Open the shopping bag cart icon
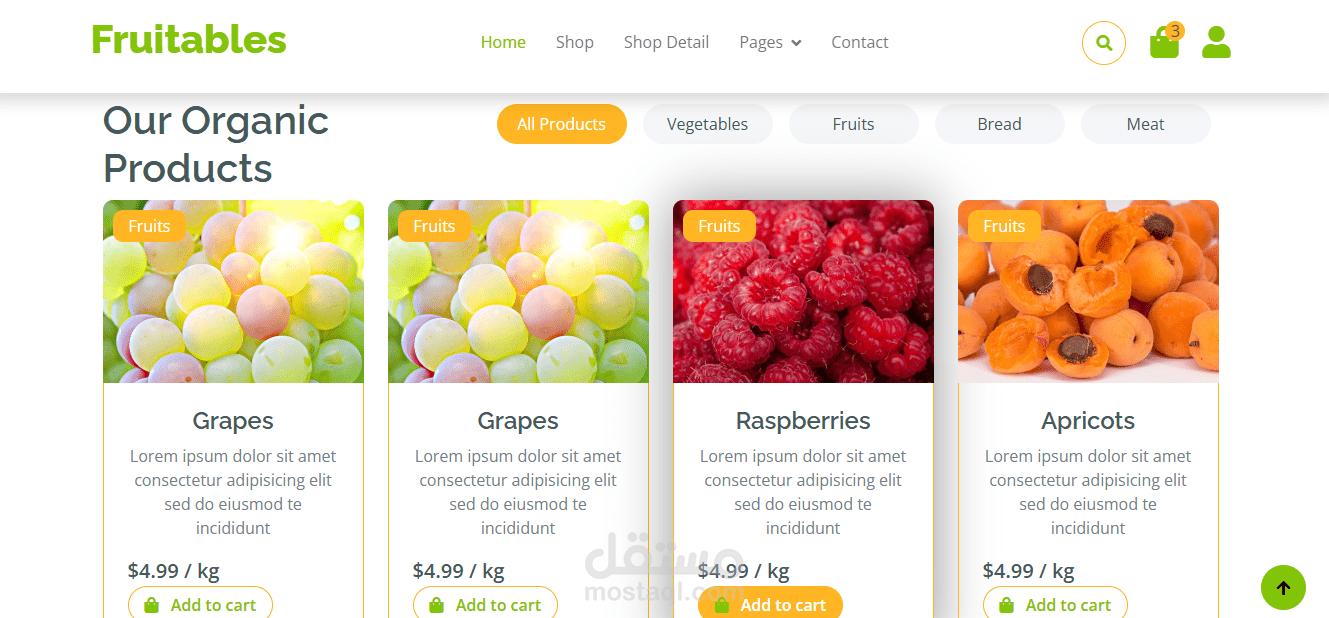 pos(1165,42)
